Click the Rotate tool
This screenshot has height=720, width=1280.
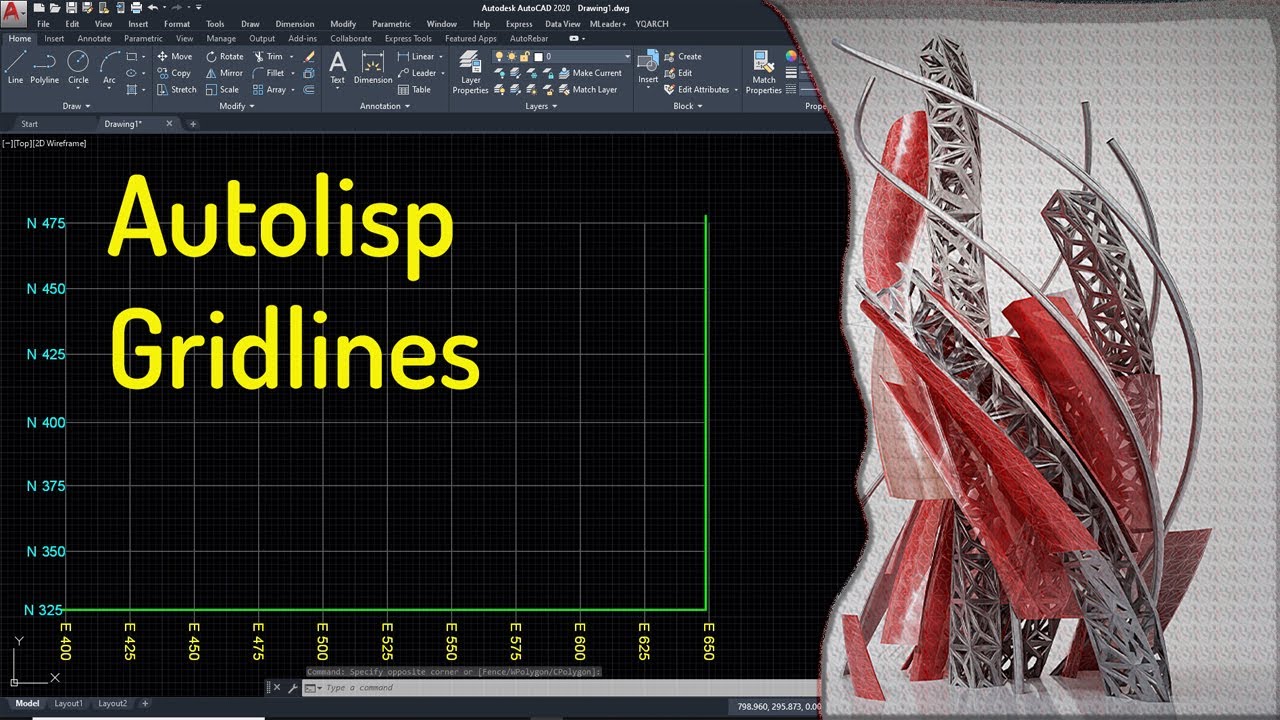tap(224, 57)
